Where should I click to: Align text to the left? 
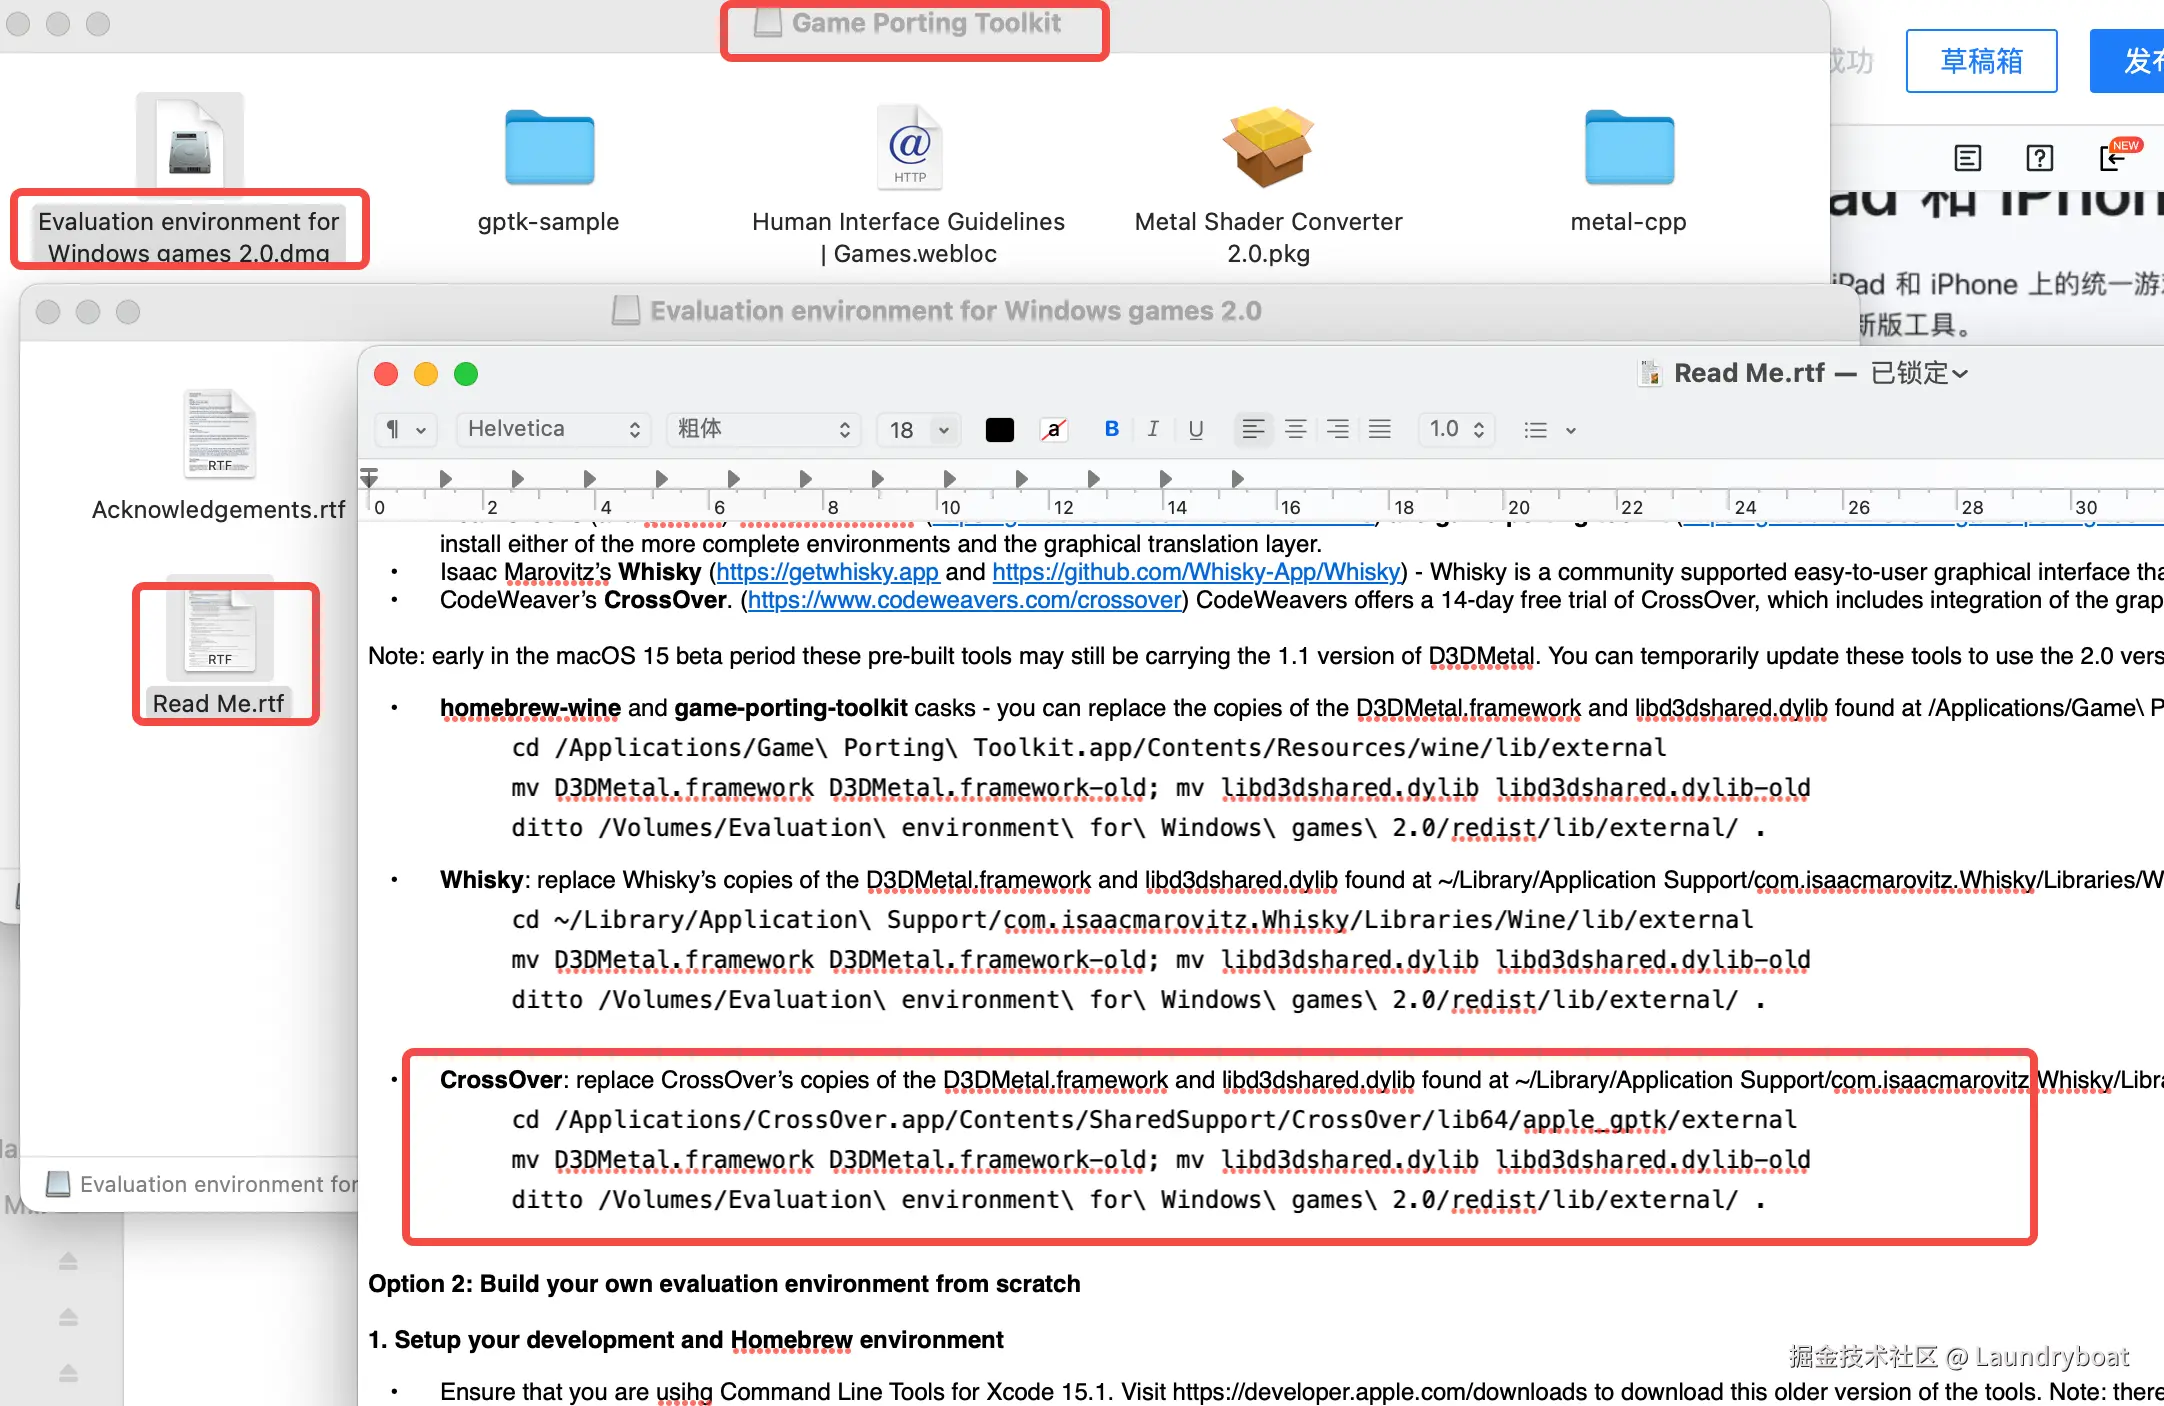tap(1252, 429)
